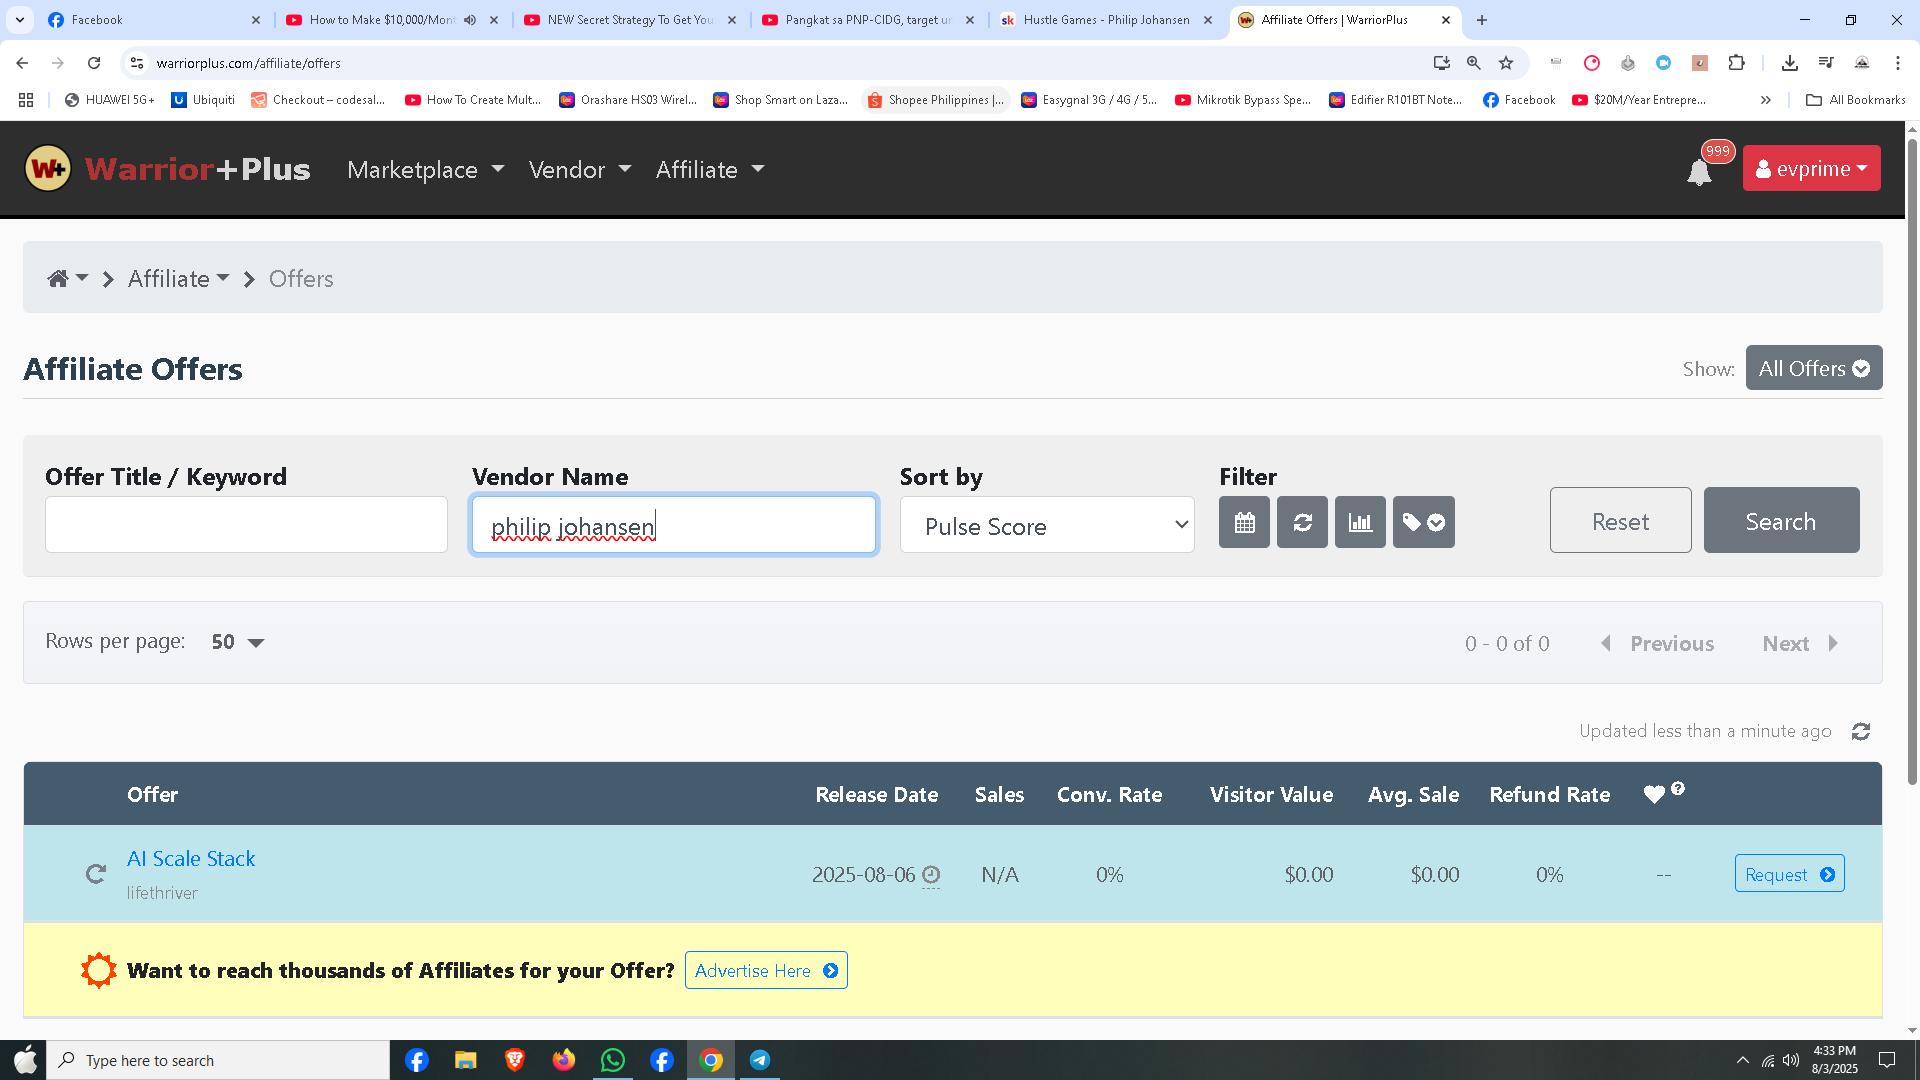Expand the Rows per page dropdown

pyautogui.click(x=238, y=642)
